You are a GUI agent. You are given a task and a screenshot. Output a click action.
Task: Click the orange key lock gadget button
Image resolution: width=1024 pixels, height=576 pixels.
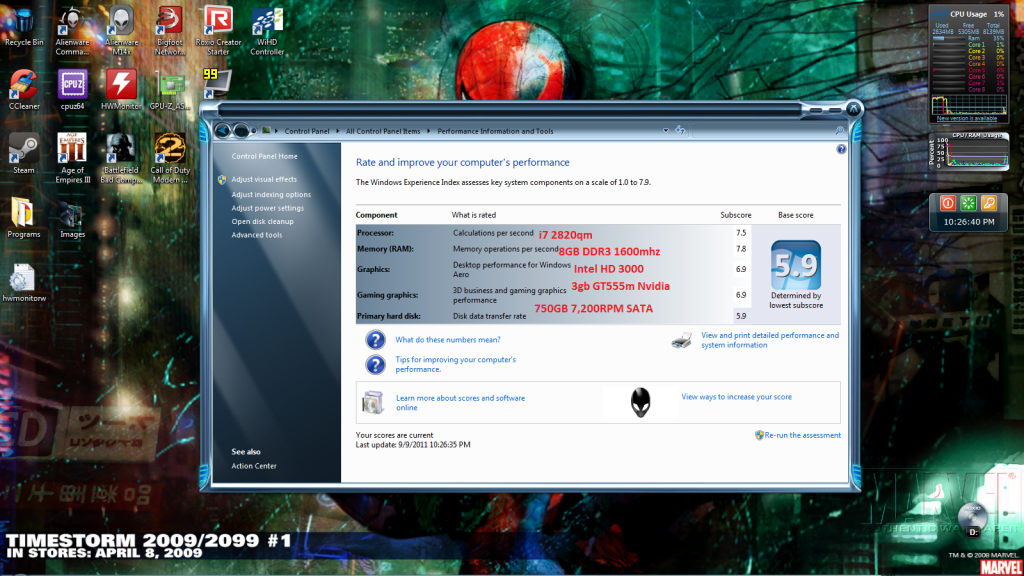click(x=989, y=203)
